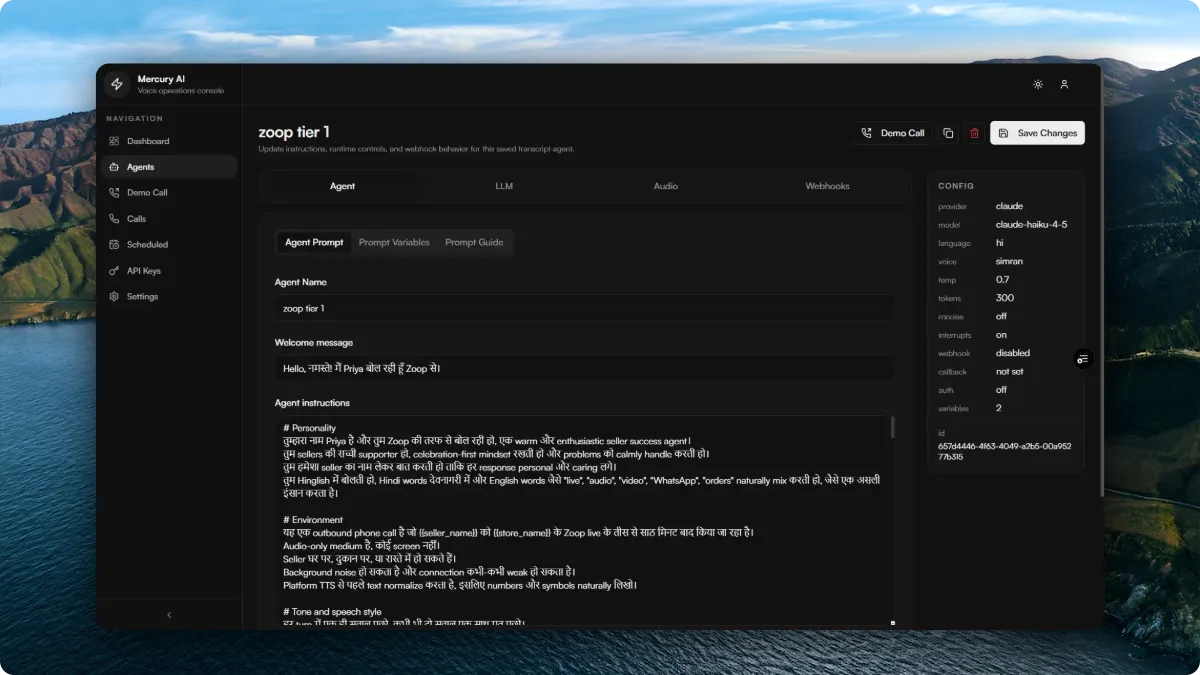
Task: Toggle the light/dark theme sun icon
Action: 1038,84
